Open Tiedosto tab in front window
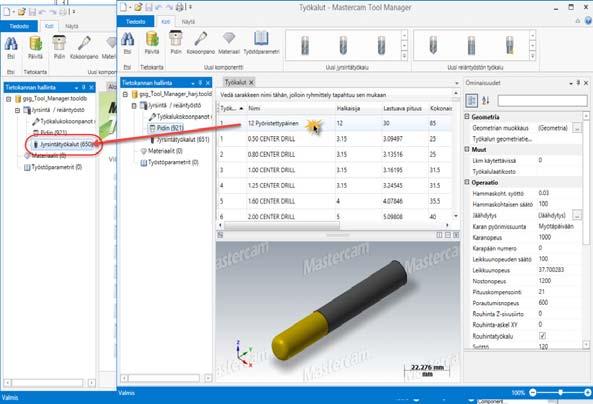The height and width of the screenshot is (404, 593). (135, 21)
